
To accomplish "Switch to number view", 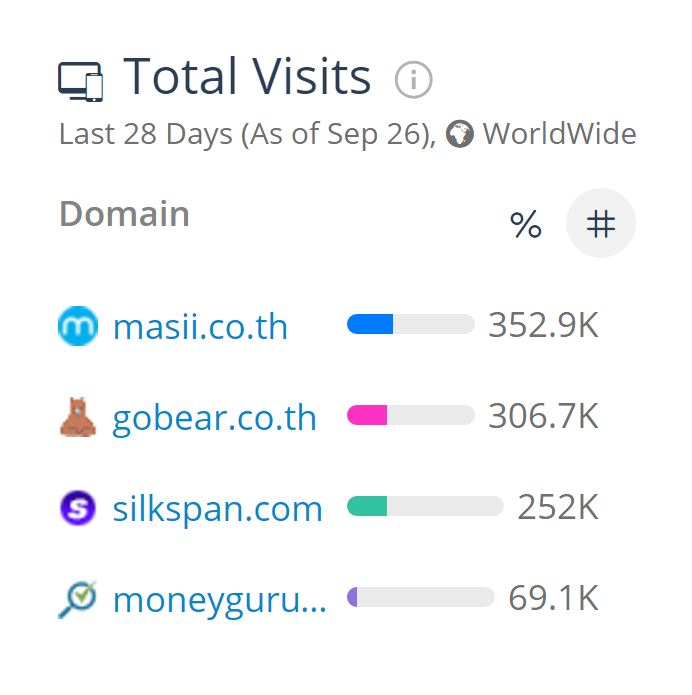I will coord(600,224).
